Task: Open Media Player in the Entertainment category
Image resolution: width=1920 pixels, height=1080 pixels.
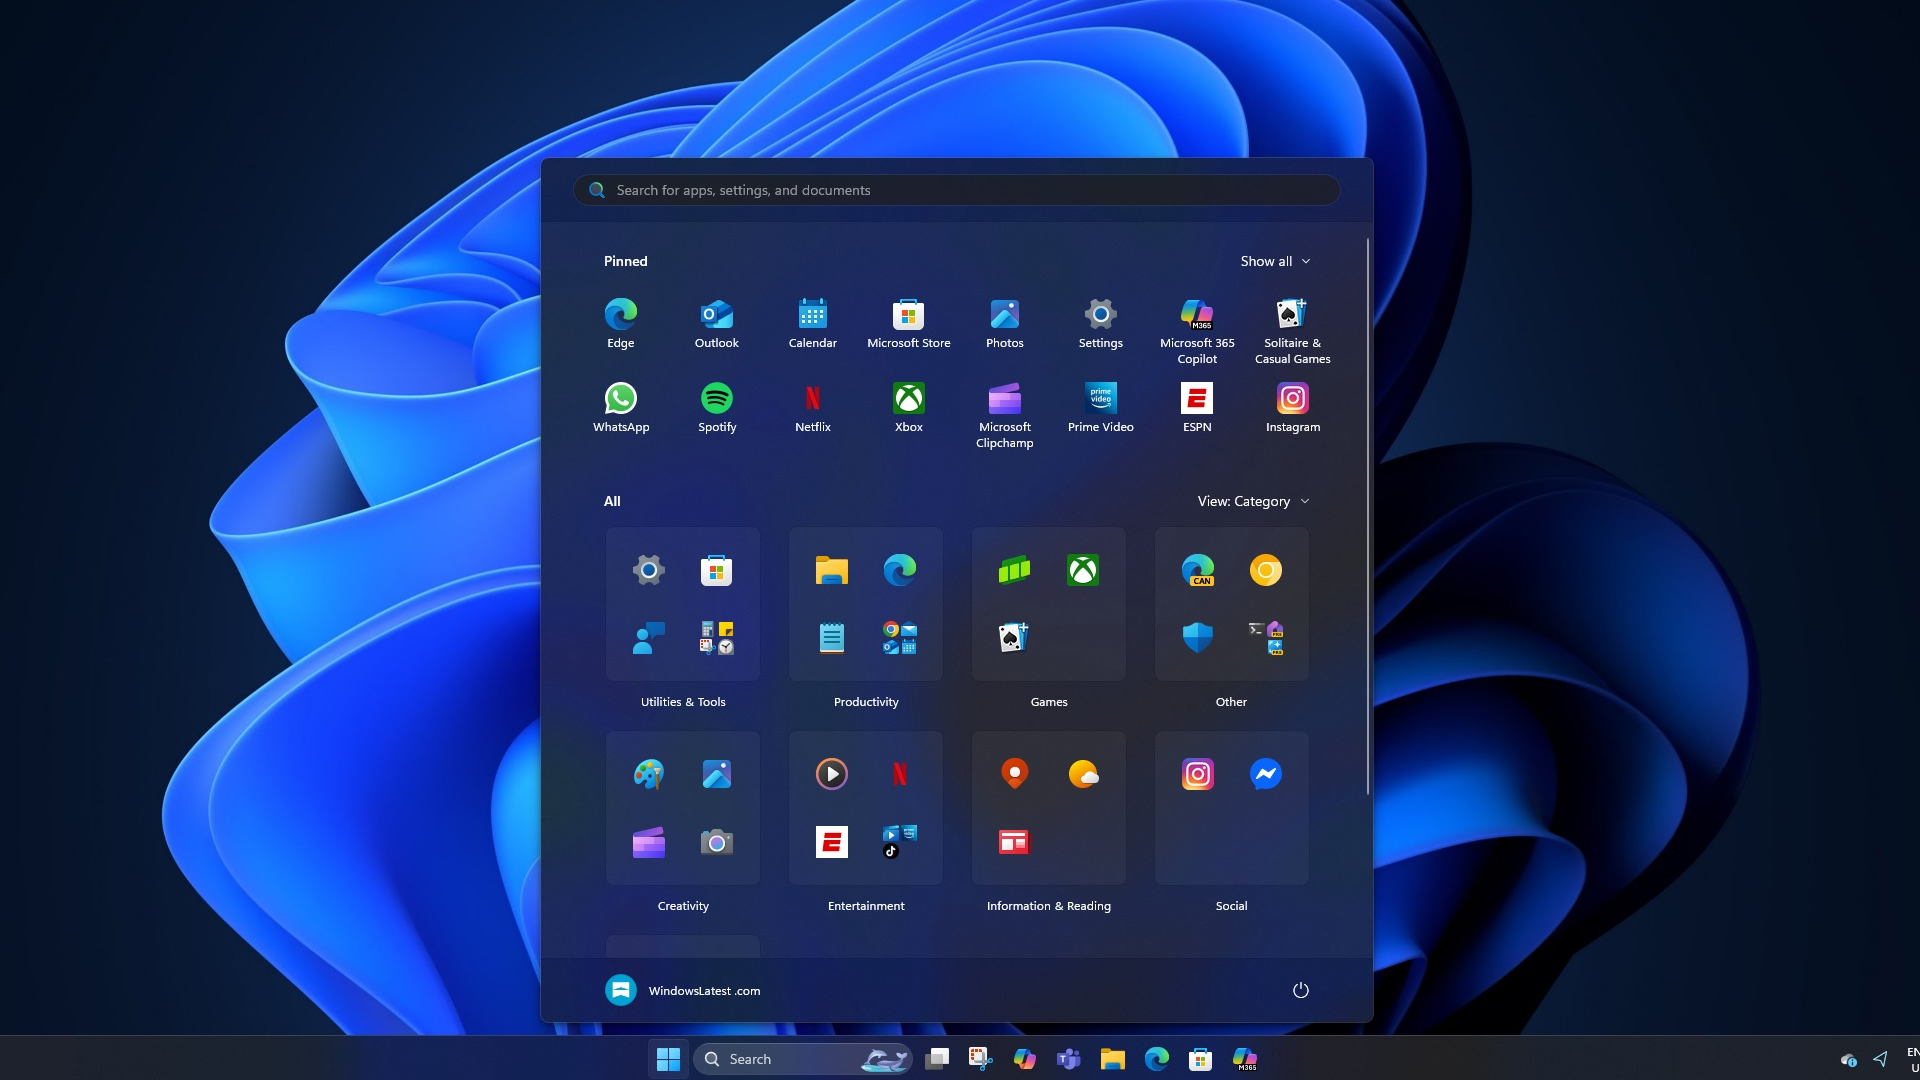Action: (831, 774)
